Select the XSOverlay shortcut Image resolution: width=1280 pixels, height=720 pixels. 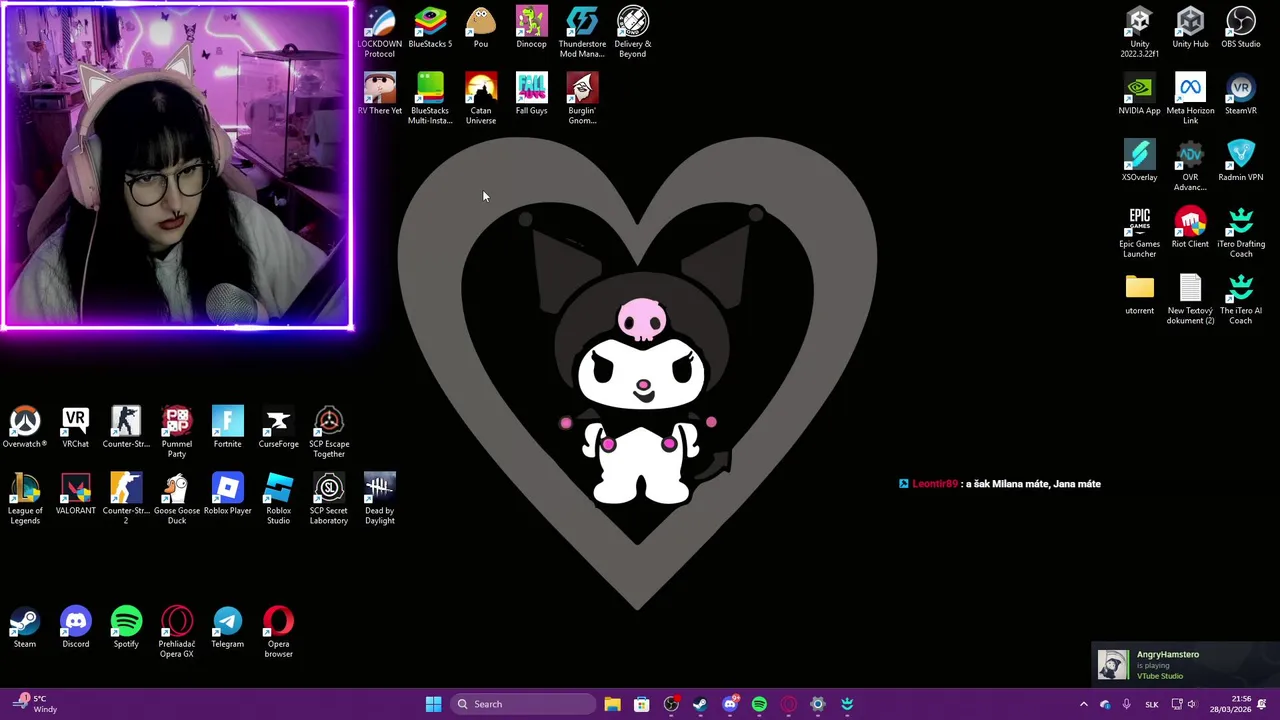point(1140,161)
